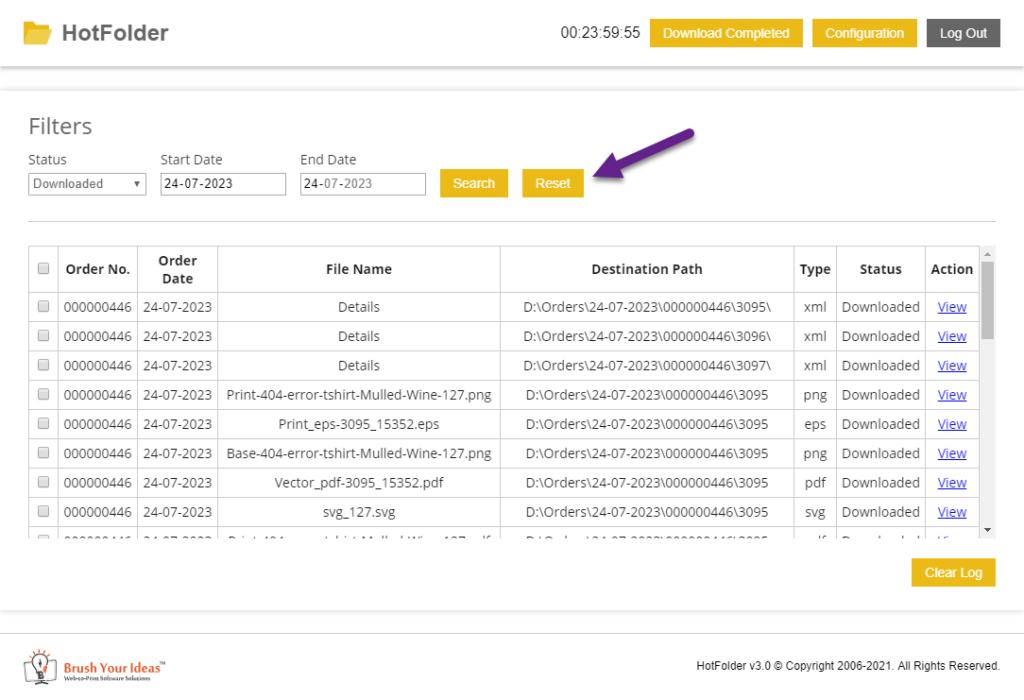Screen dimensions: 1024x700
Task: Click the Brush Your Ideas footer logo
Action: pyautogui.click(x=95, y=667)
